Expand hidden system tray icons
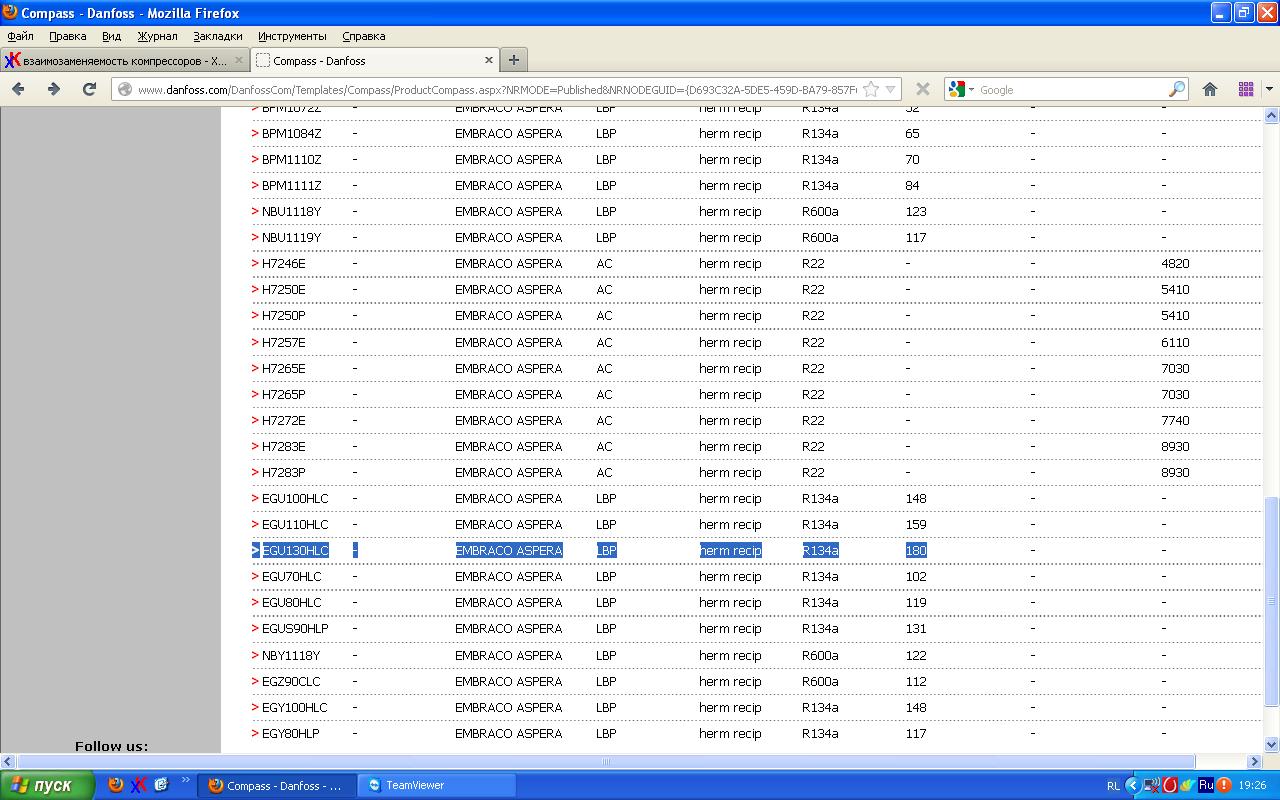Image resolution: width=1280 pixels, height=800 pixels. tap(1132, 785)
